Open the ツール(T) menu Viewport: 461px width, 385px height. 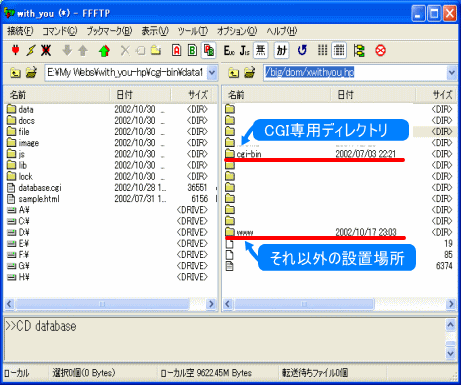[x=193, y=31]
